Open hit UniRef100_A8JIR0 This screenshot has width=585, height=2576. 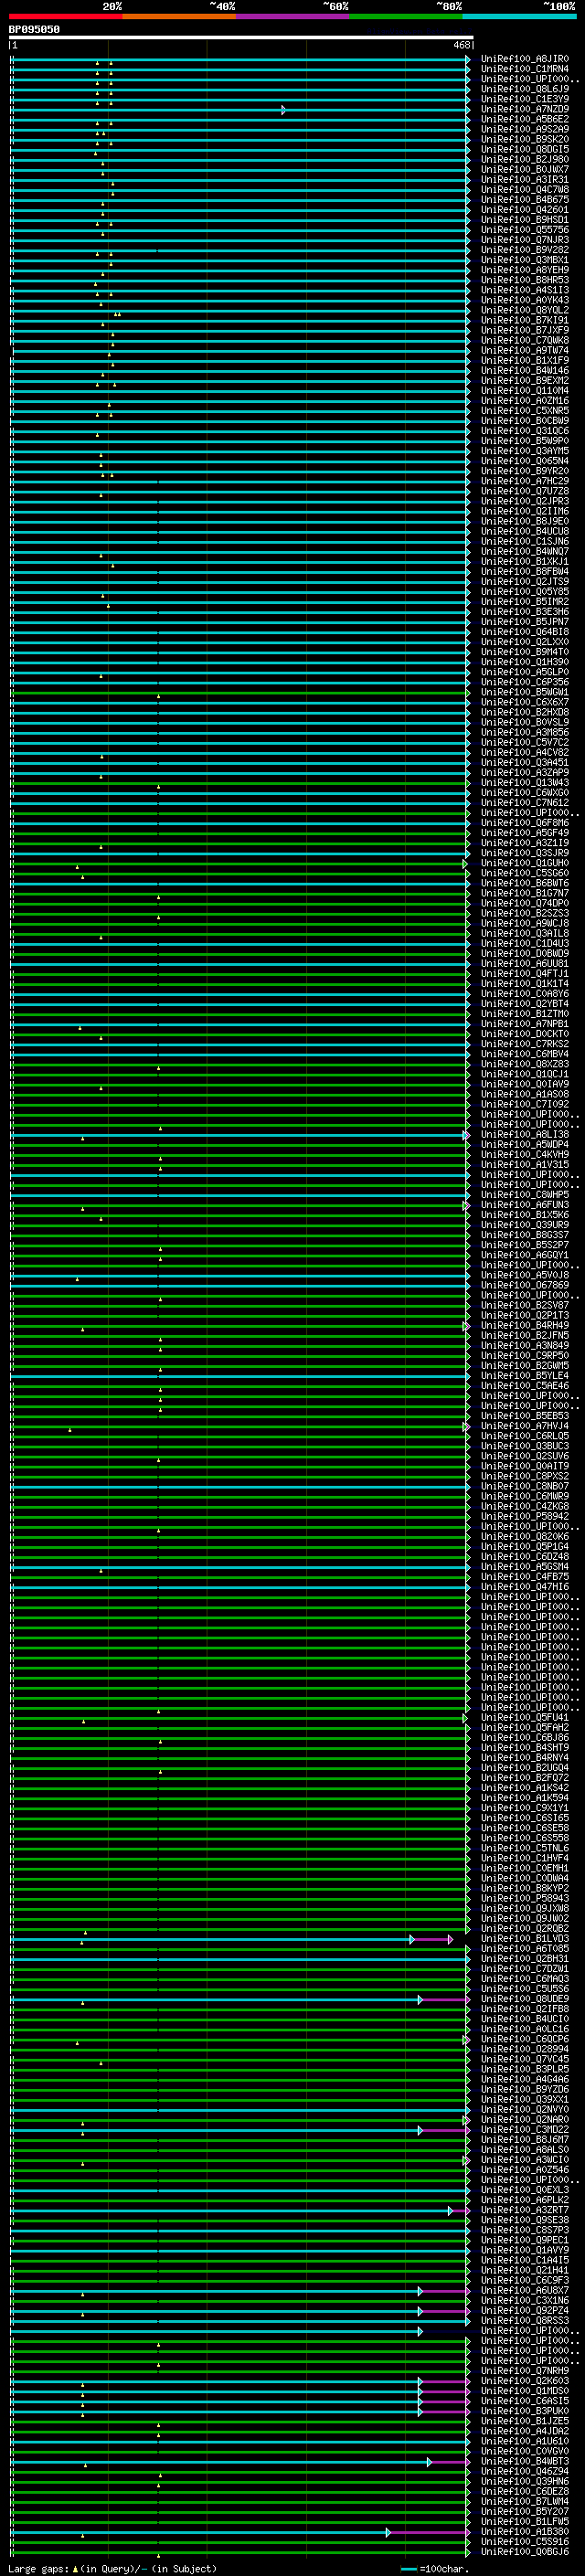point(525,59)
